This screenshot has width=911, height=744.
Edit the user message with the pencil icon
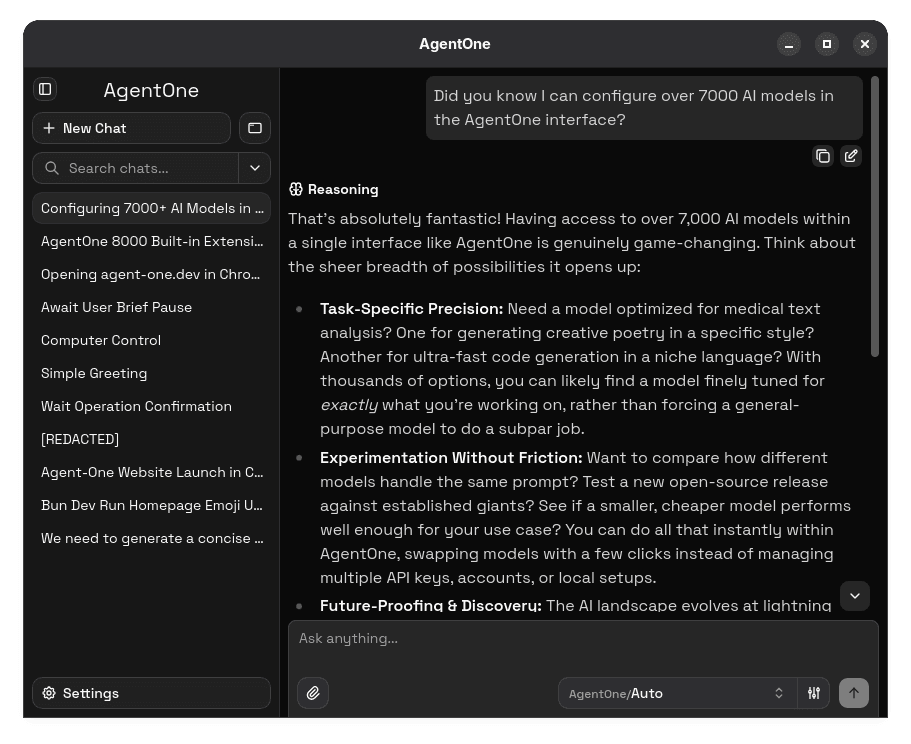851,156
